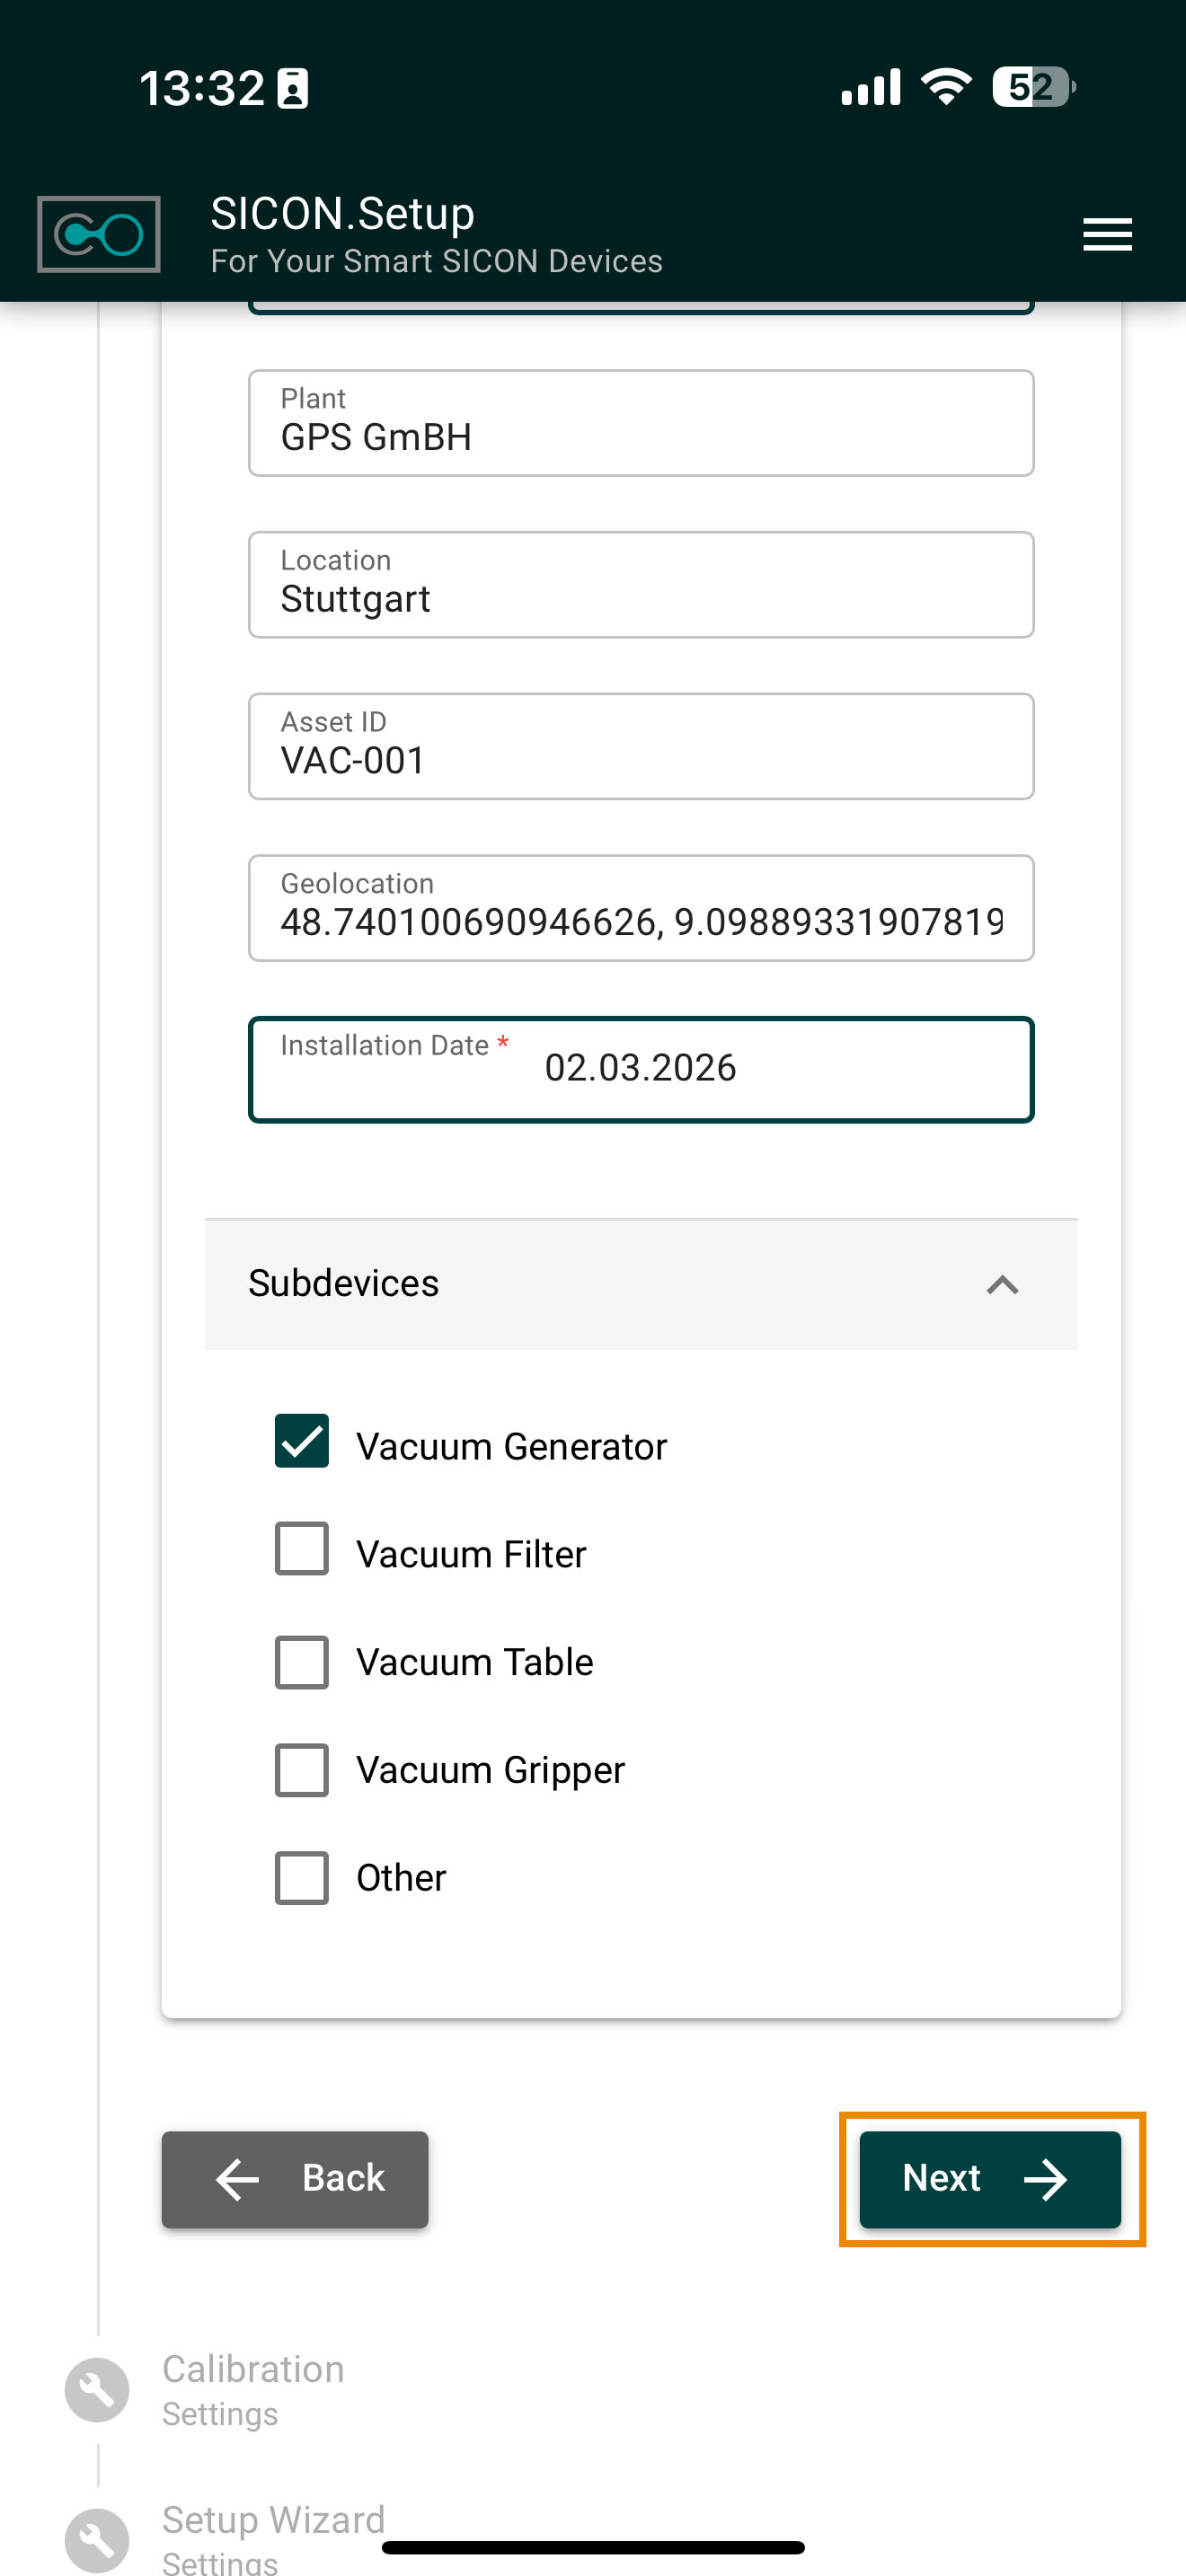The width and height of the screenshot is (1186, 2576).
Task: Select the Vacuum Gripper checkbox
Action: pos(302,1770)
